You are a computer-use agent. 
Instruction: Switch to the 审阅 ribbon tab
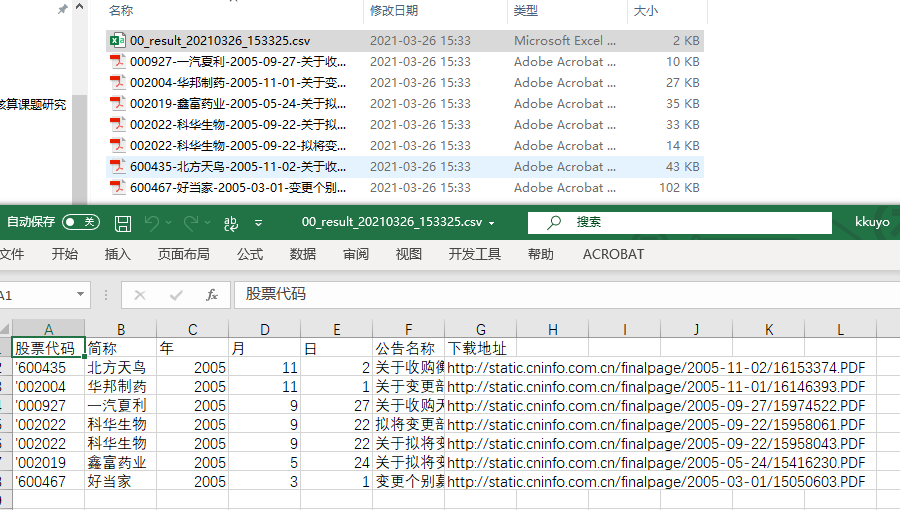point(356,254)
